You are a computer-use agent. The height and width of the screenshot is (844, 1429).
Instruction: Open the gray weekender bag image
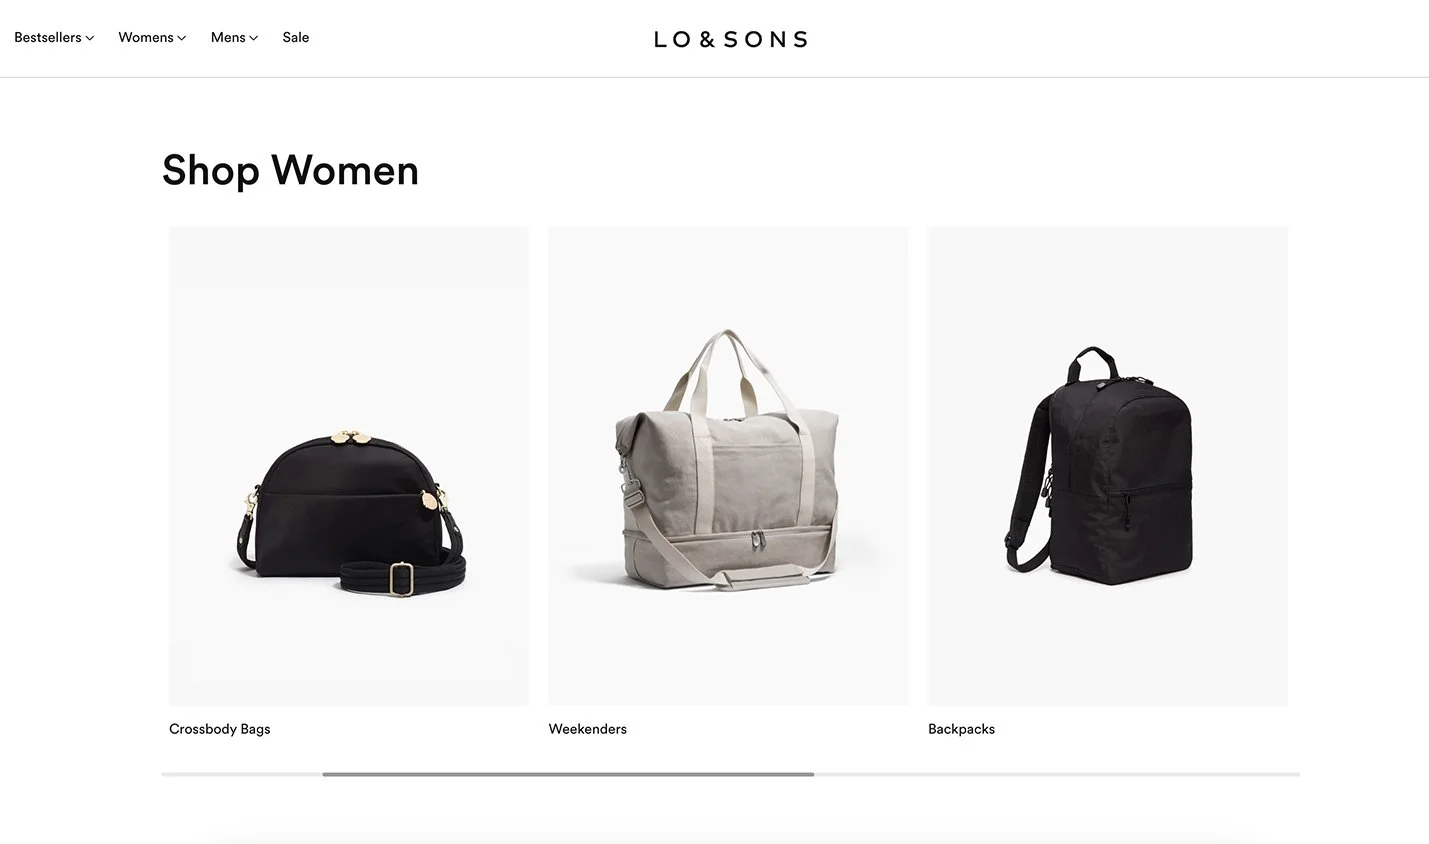728,466
